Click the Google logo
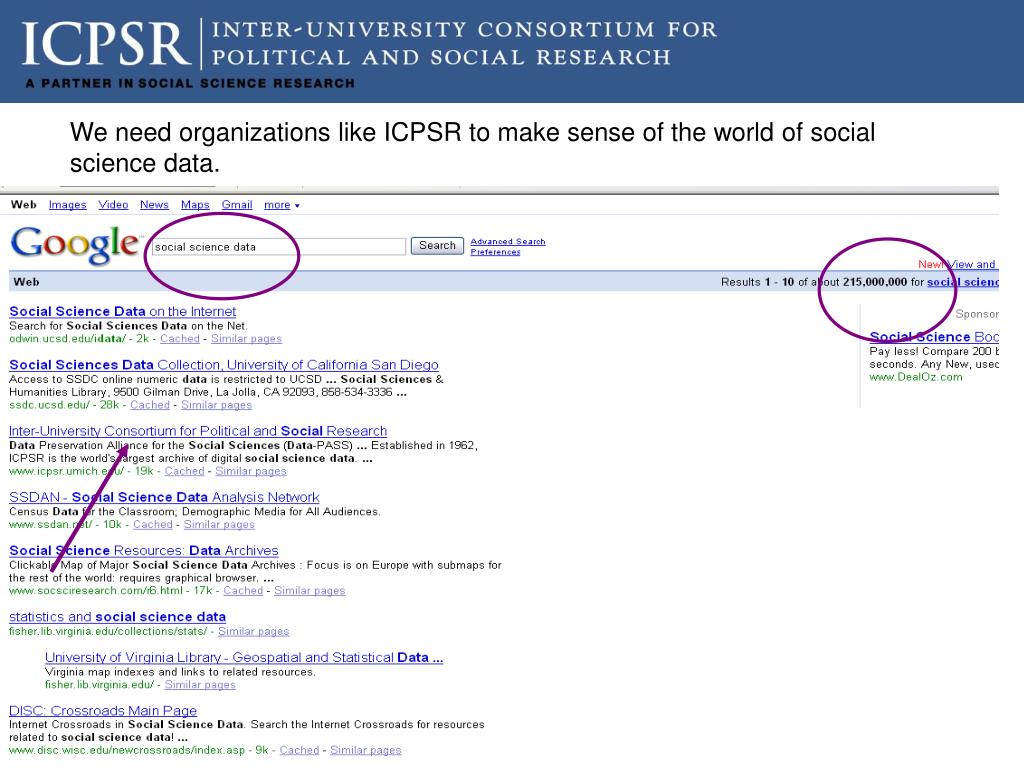The height and width of the screenshot is (768, 1024). 75,245
